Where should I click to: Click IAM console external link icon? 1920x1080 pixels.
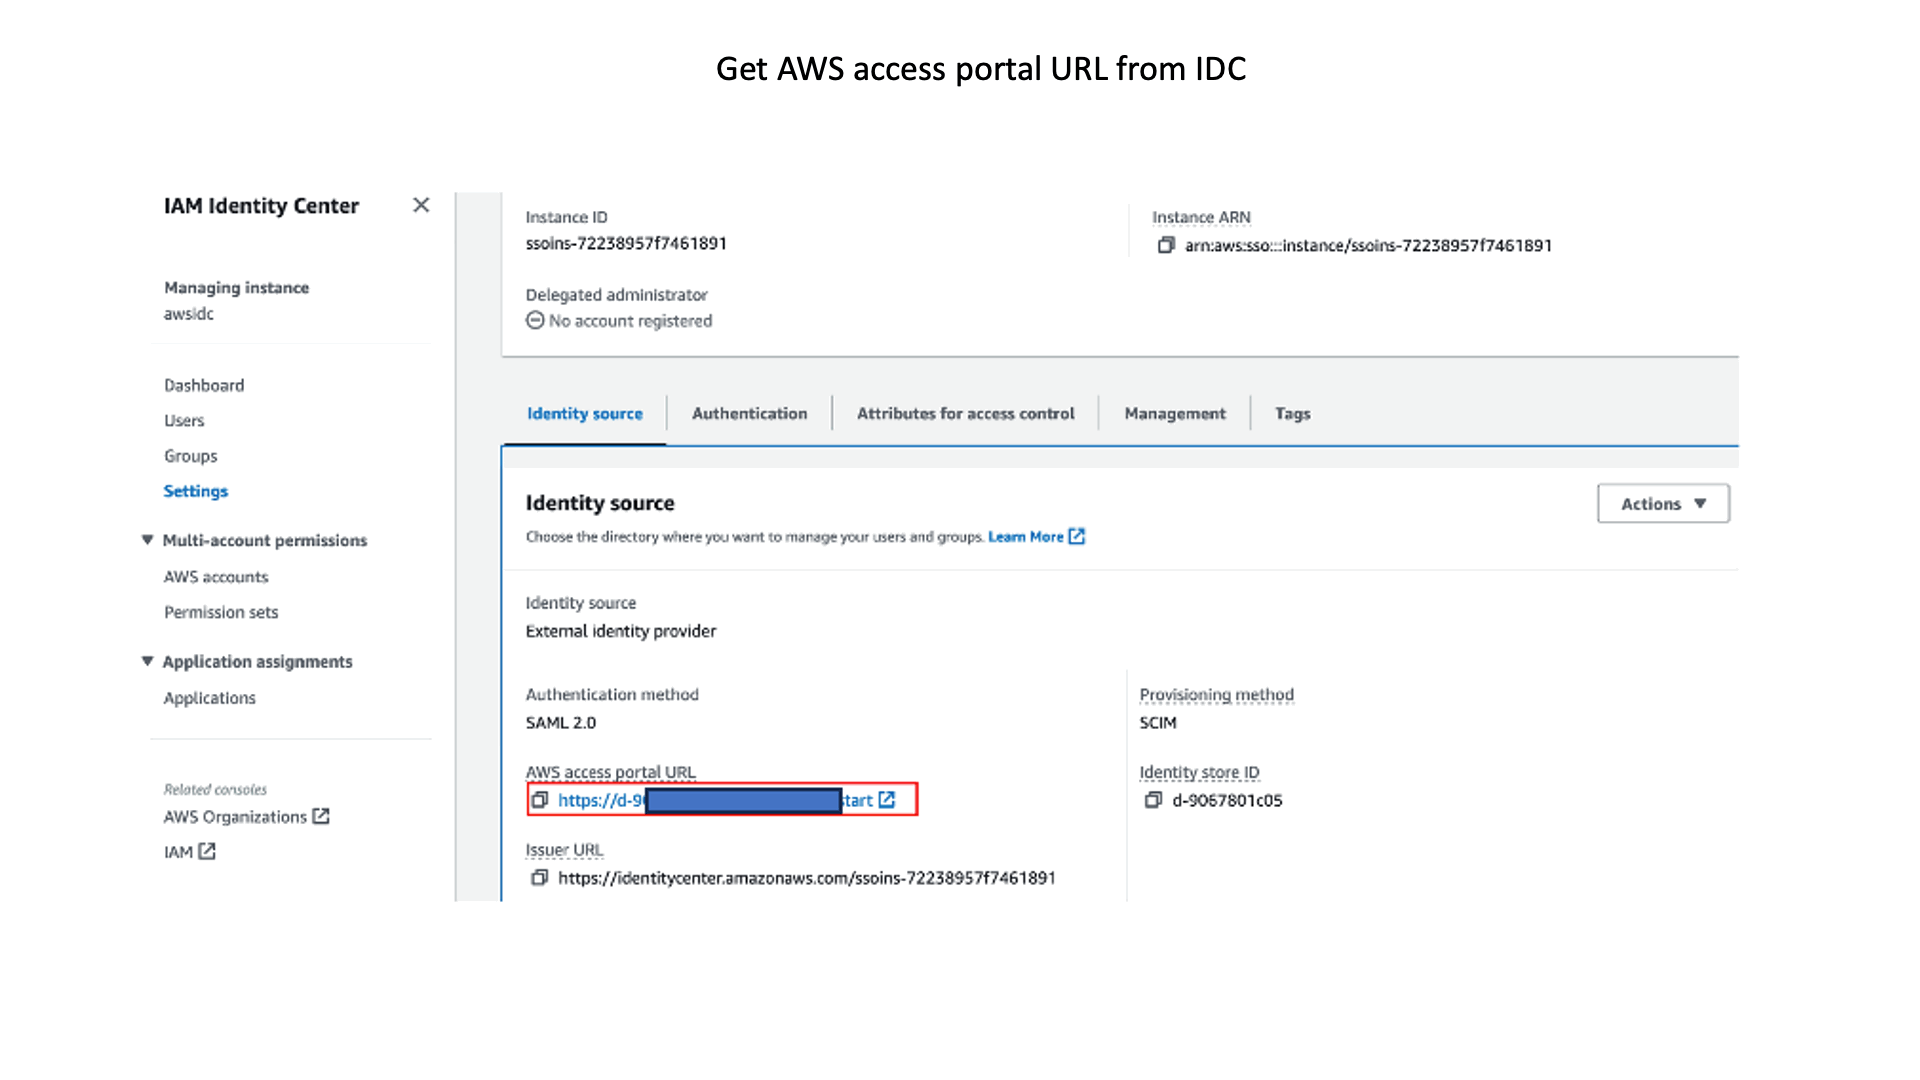coord(207,851)
